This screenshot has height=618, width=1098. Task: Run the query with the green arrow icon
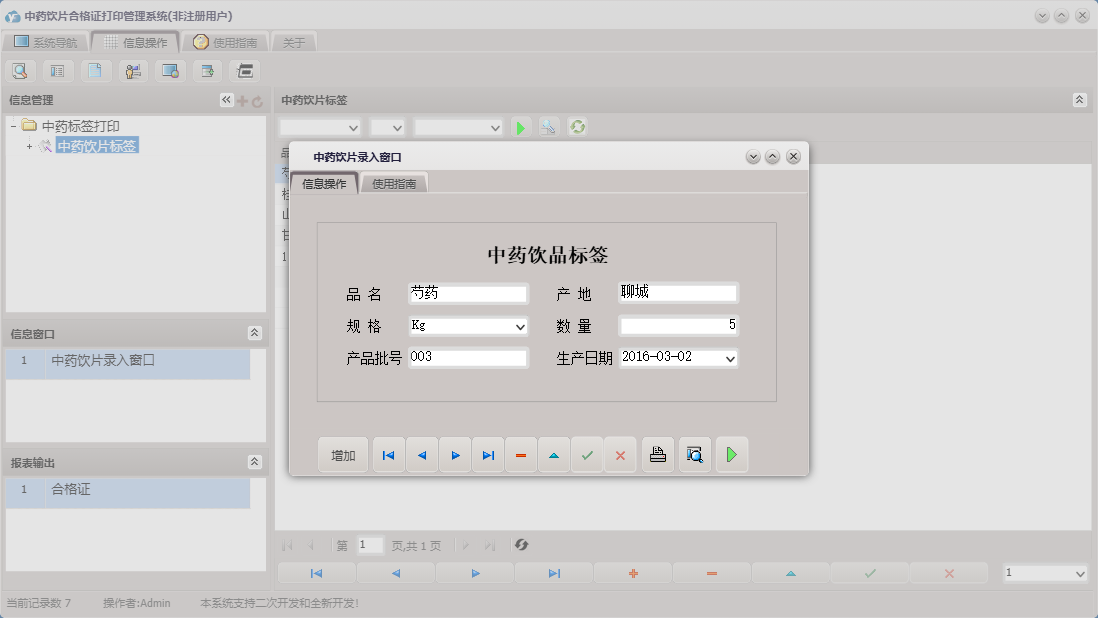(x=520, y=127)
